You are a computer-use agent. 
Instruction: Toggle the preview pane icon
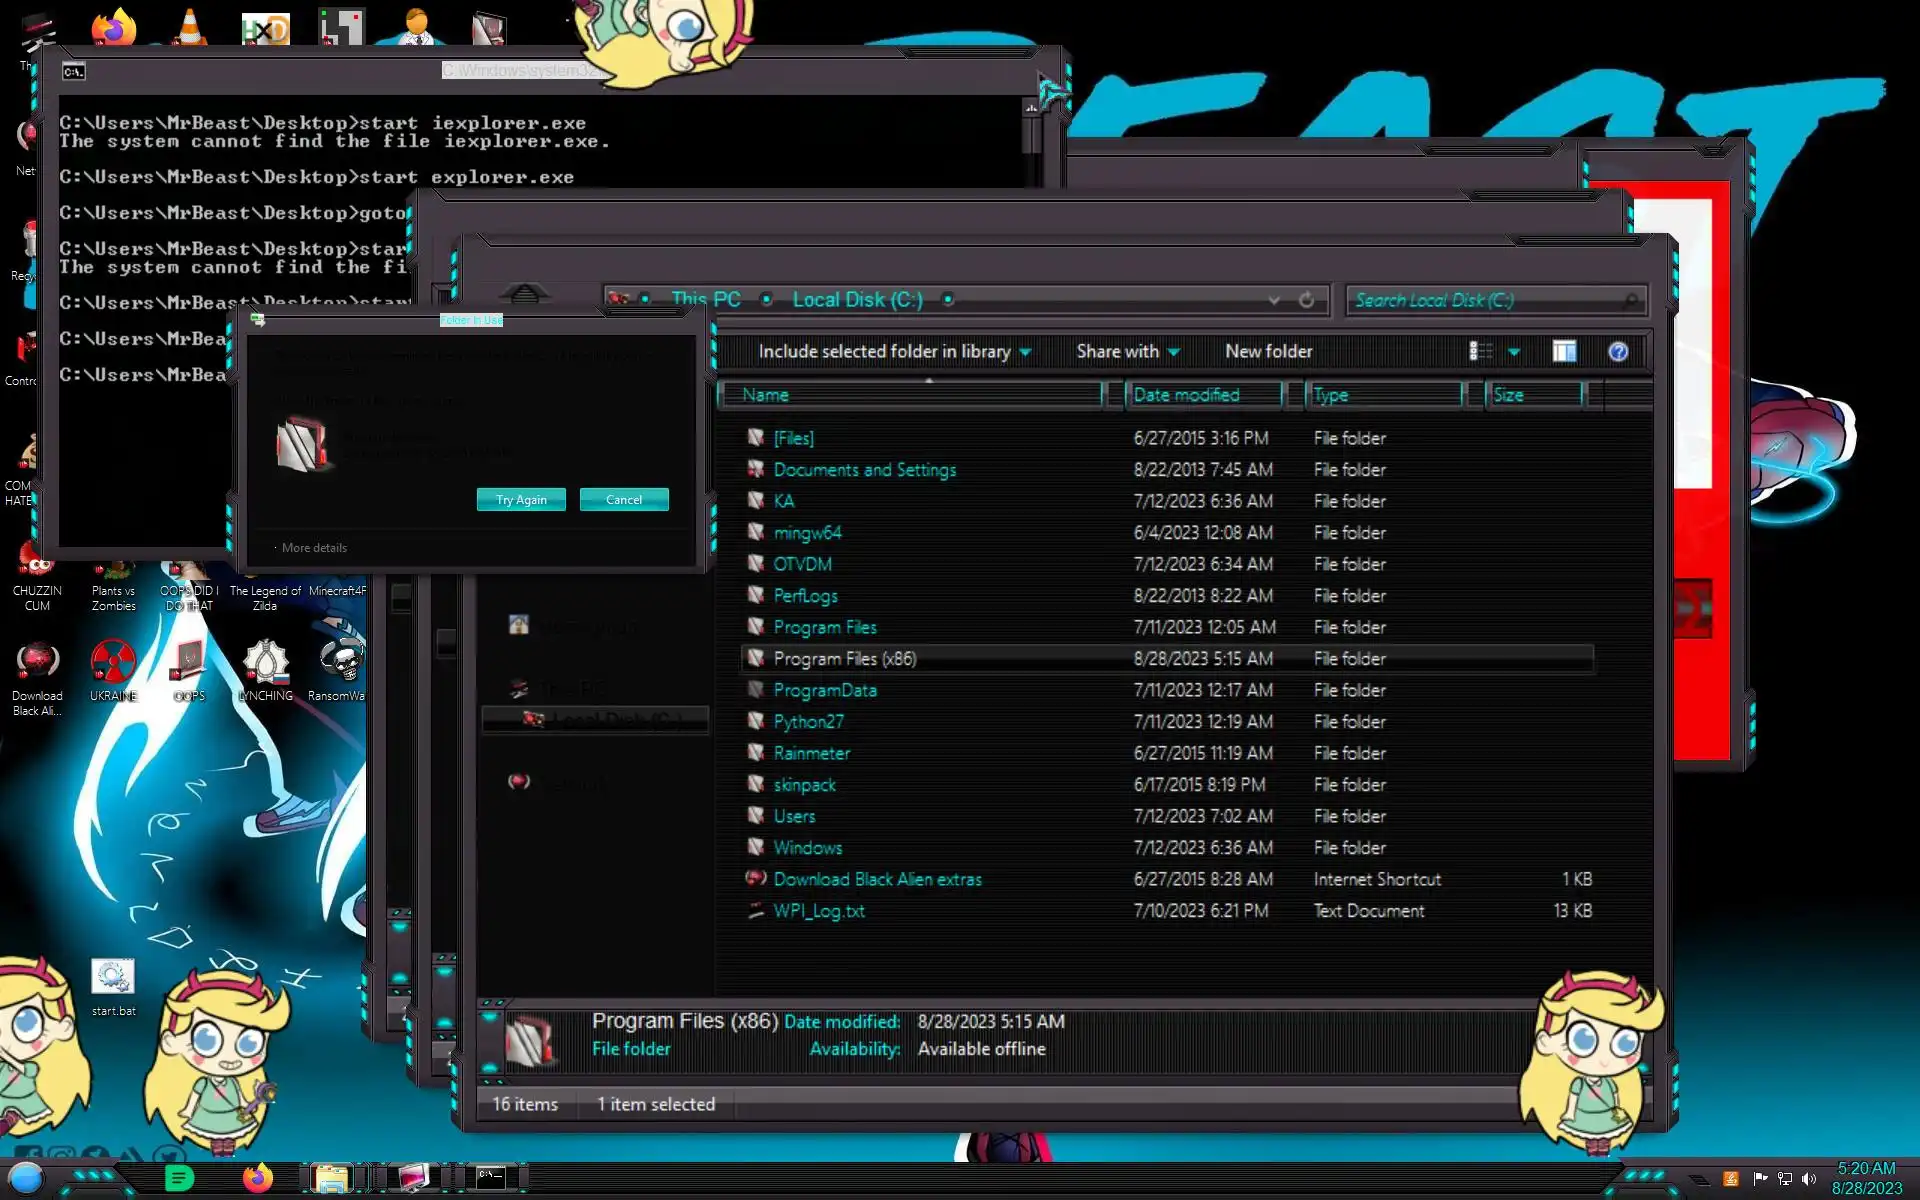(x=1564, y=352)
